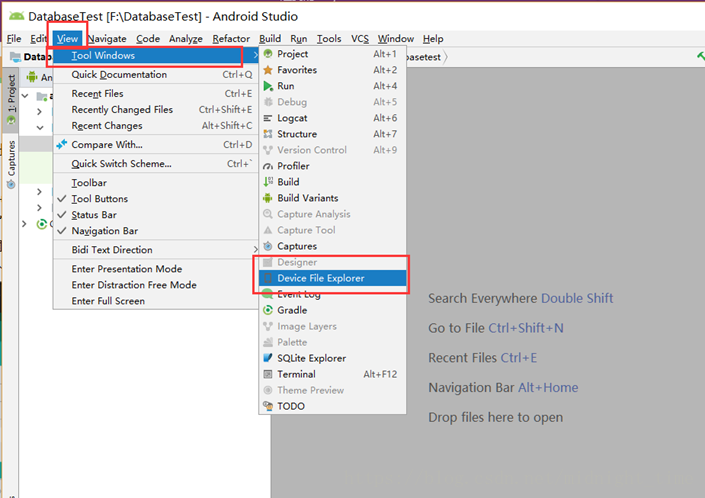Click the Device File Explorer label
This screenshot has width=705, height=498.
click(x=321, y=278)
